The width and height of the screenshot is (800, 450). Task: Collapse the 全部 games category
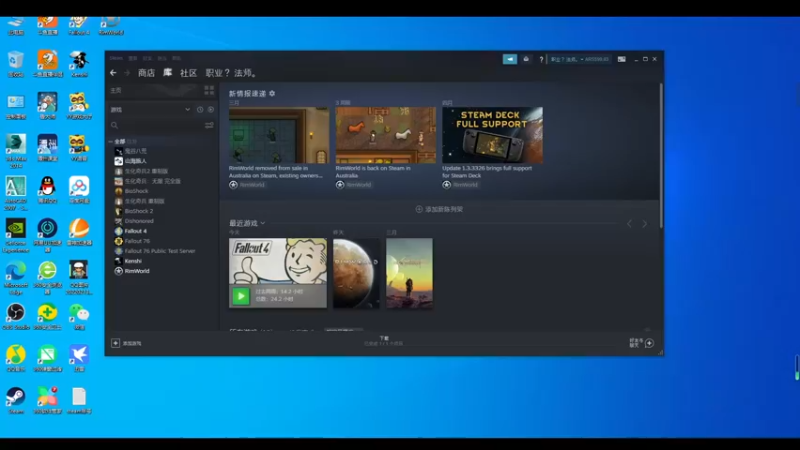pos(111,141)
